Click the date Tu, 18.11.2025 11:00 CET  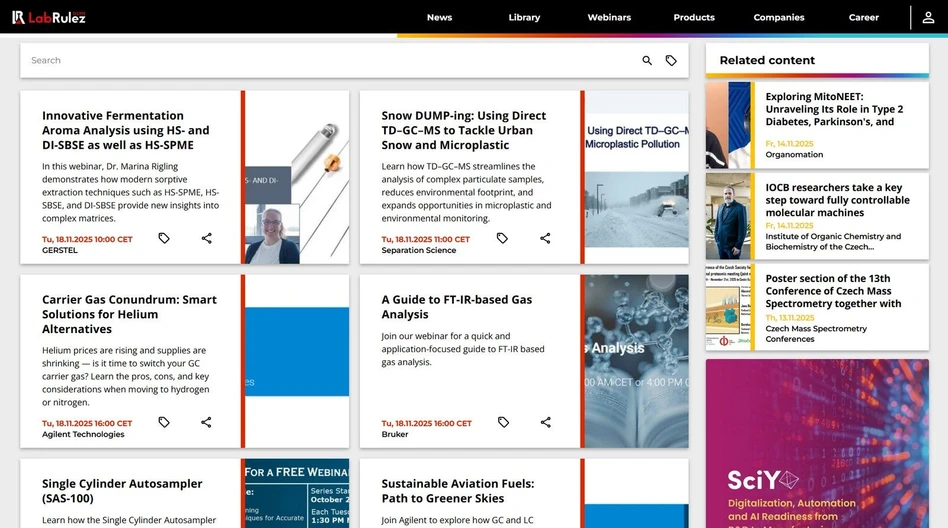426,240
